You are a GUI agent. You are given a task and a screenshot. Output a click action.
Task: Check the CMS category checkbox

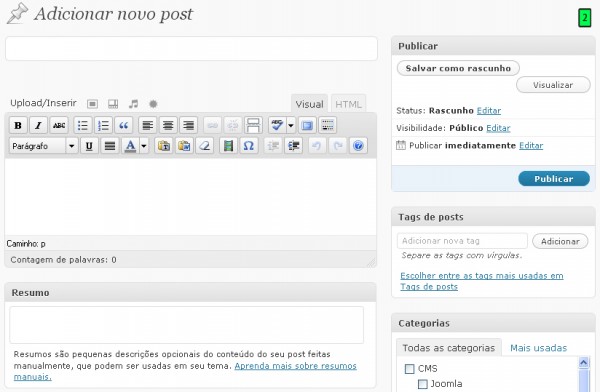(x=409, y=369)
